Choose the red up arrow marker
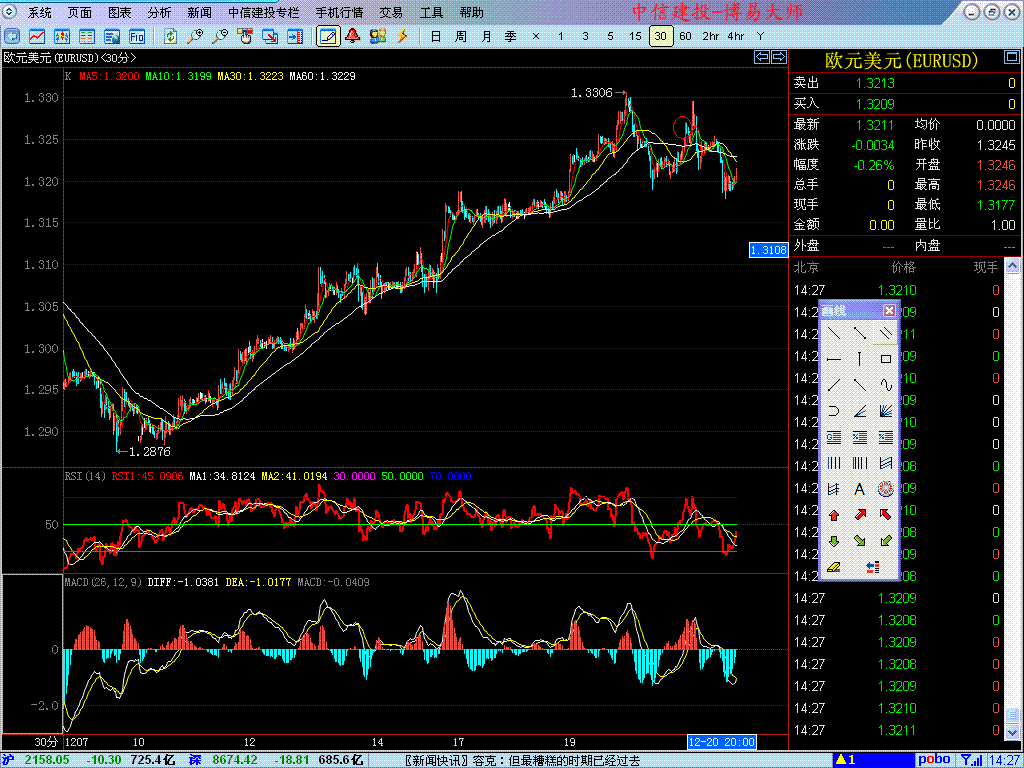The height and width of the screenshot is (768, 1024). [x=833, y=515]
